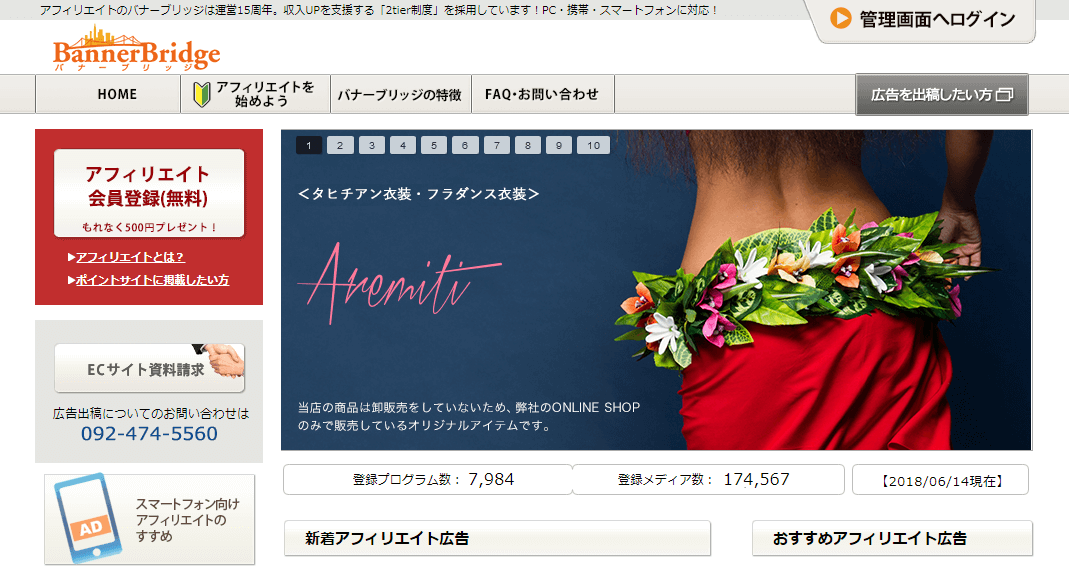This screenshot has height=567, width=1069.
Task: Click <タヒチアン衣装・フラダンス衣装> banner text
Action: point(419,194)
